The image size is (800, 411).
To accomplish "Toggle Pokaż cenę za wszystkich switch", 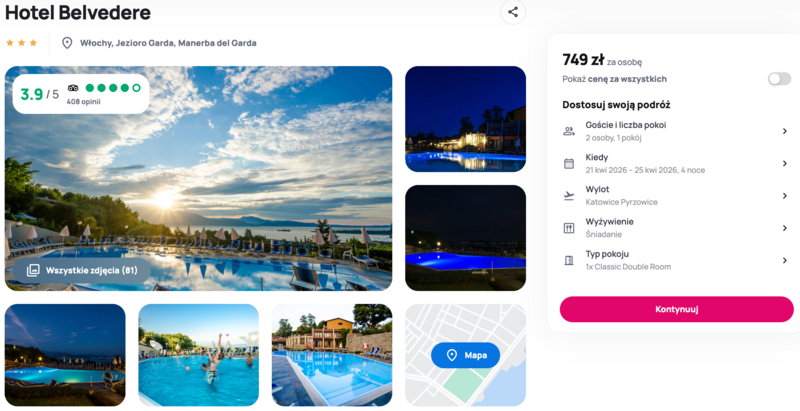I will [779, 79].
